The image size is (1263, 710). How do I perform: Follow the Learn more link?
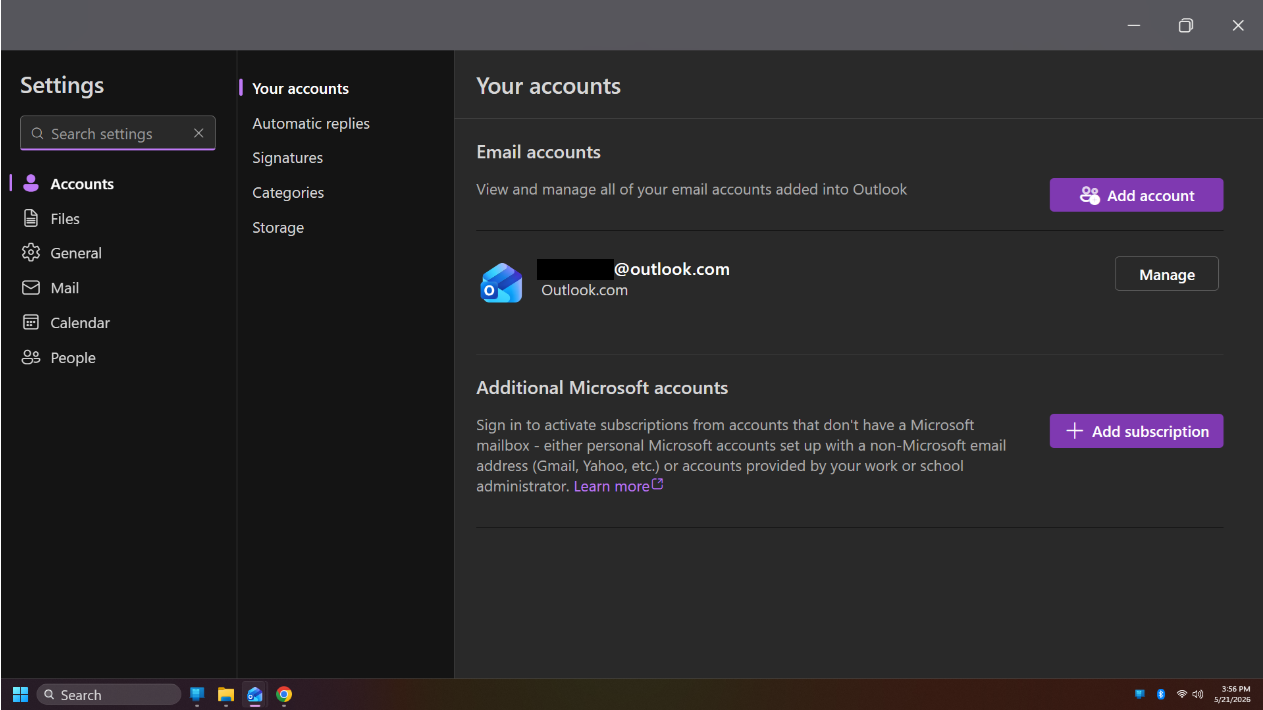[x=618, y=486]
